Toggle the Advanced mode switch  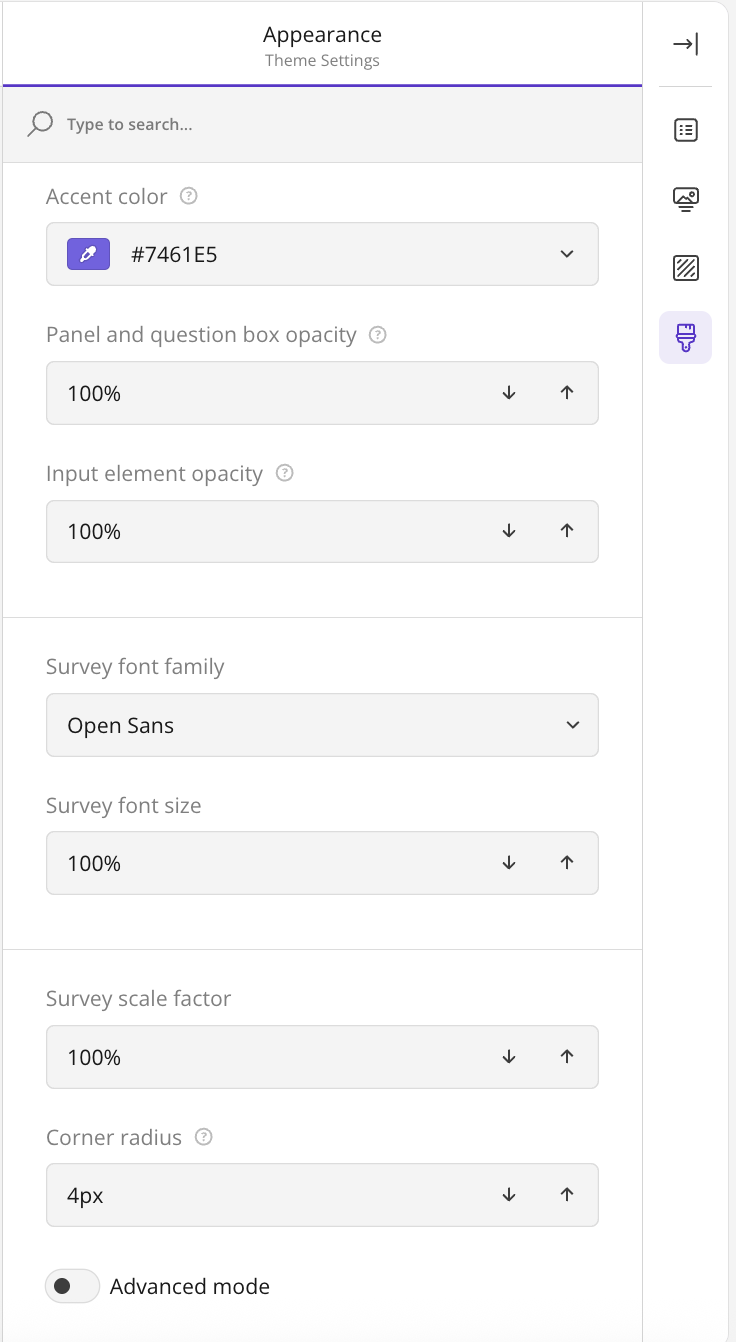click(73, 1286)
